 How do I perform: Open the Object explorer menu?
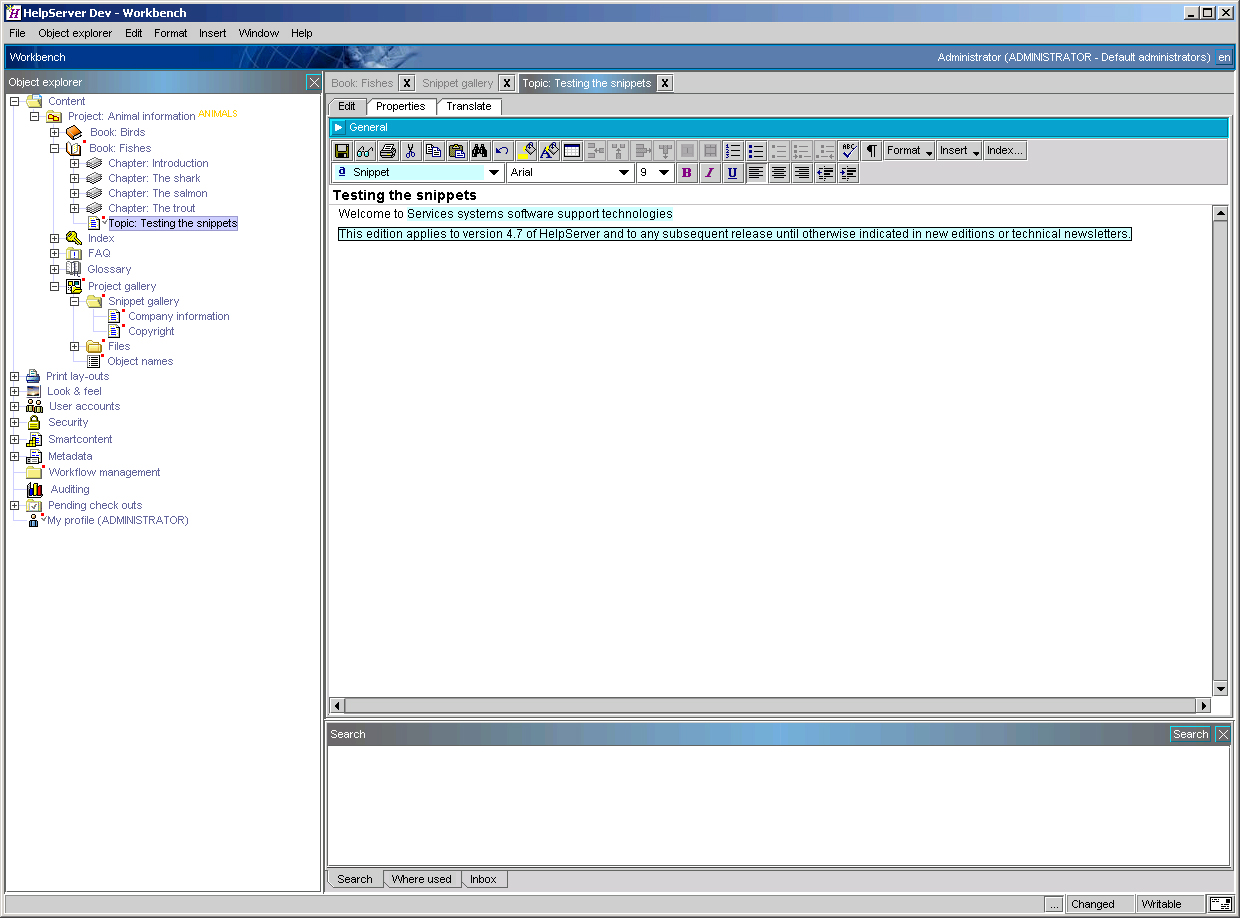pyautogui.click(x=75, y=33)
